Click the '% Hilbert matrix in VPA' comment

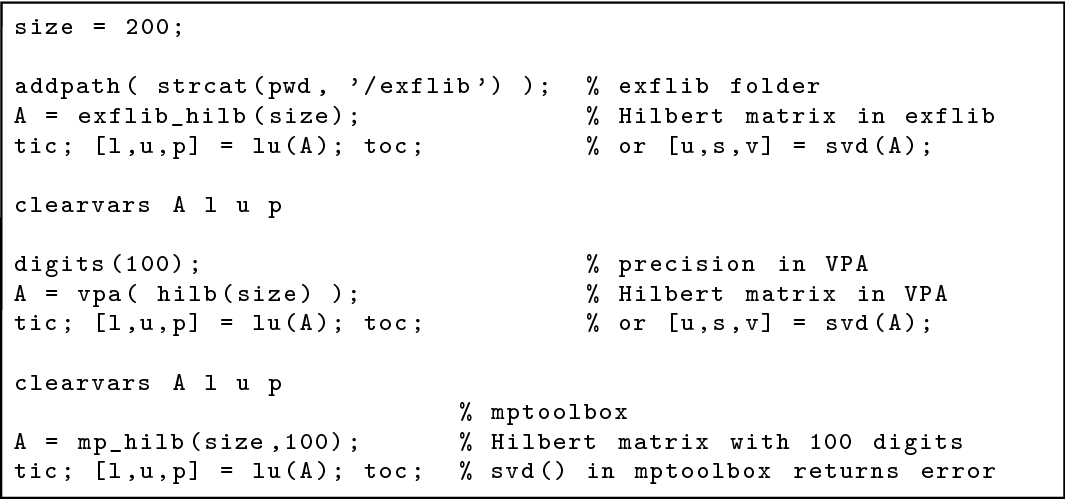point(767,294)
